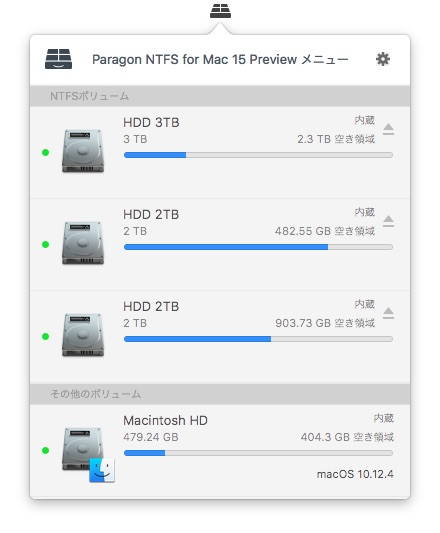The width and height of the screenshot is (440, 533).
Task: Click the Macintosh HD usage bar
Action: [258, 453]
